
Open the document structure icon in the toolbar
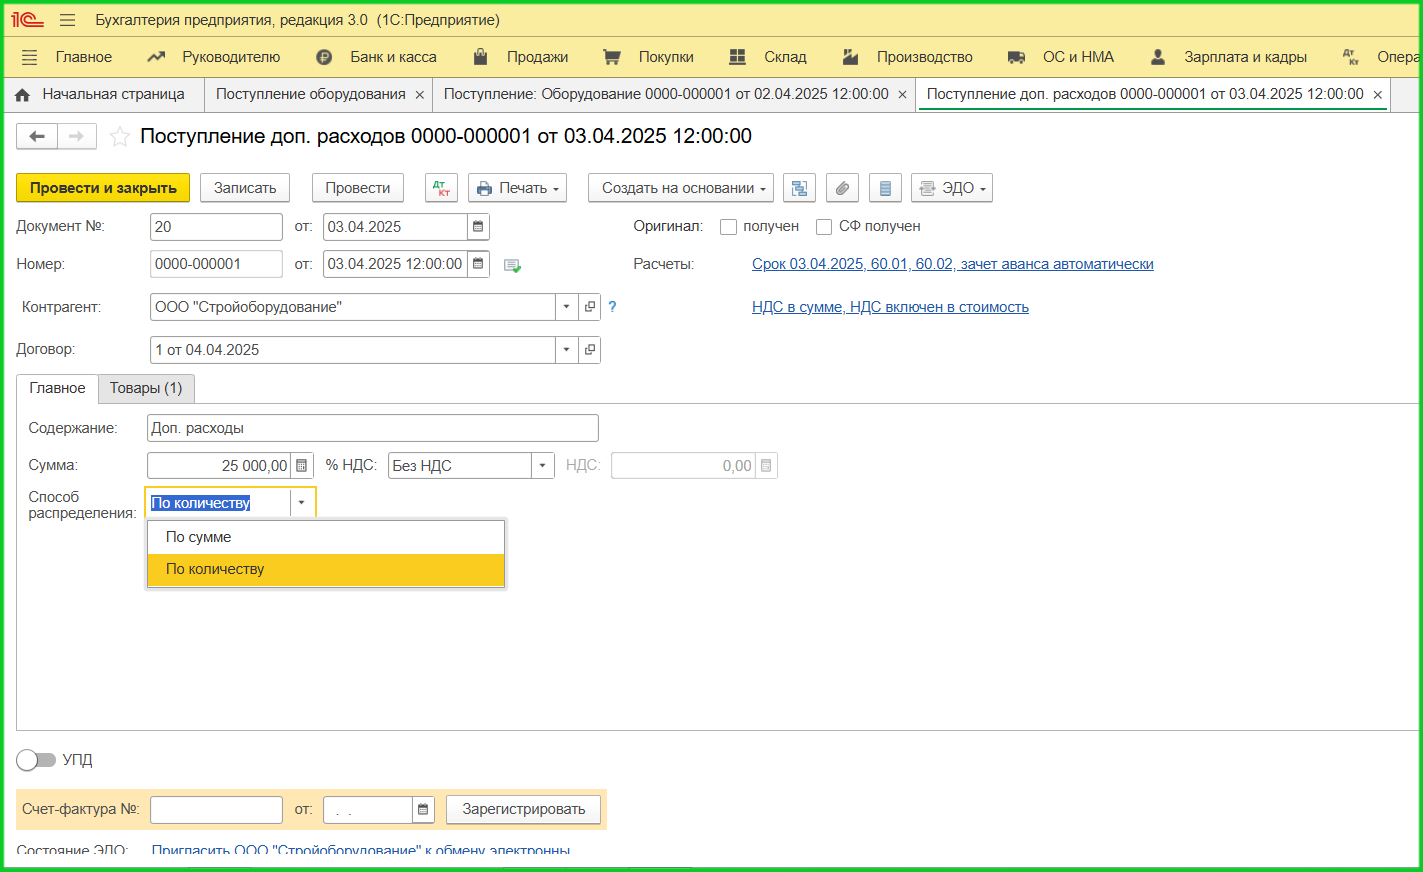pos(799,188)
